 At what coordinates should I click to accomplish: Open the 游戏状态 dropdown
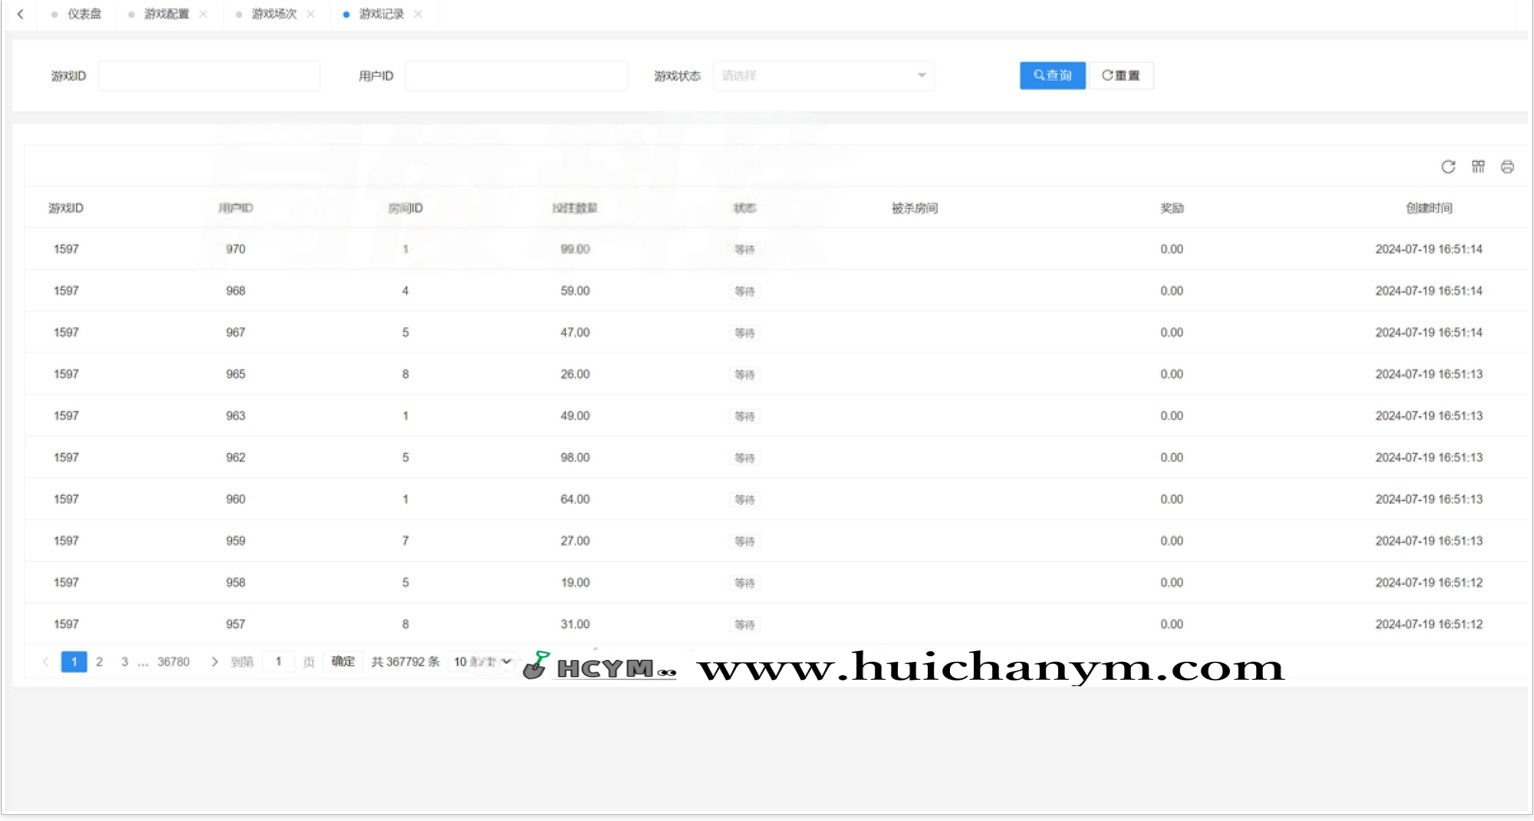coord(824,75)
